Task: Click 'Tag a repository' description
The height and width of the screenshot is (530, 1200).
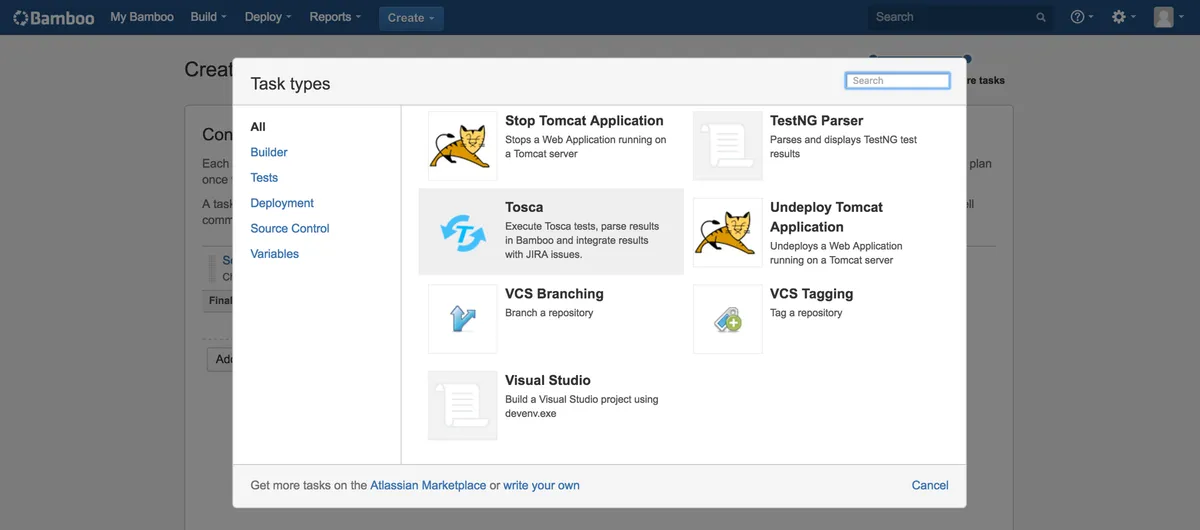Action: pos(806,313)
